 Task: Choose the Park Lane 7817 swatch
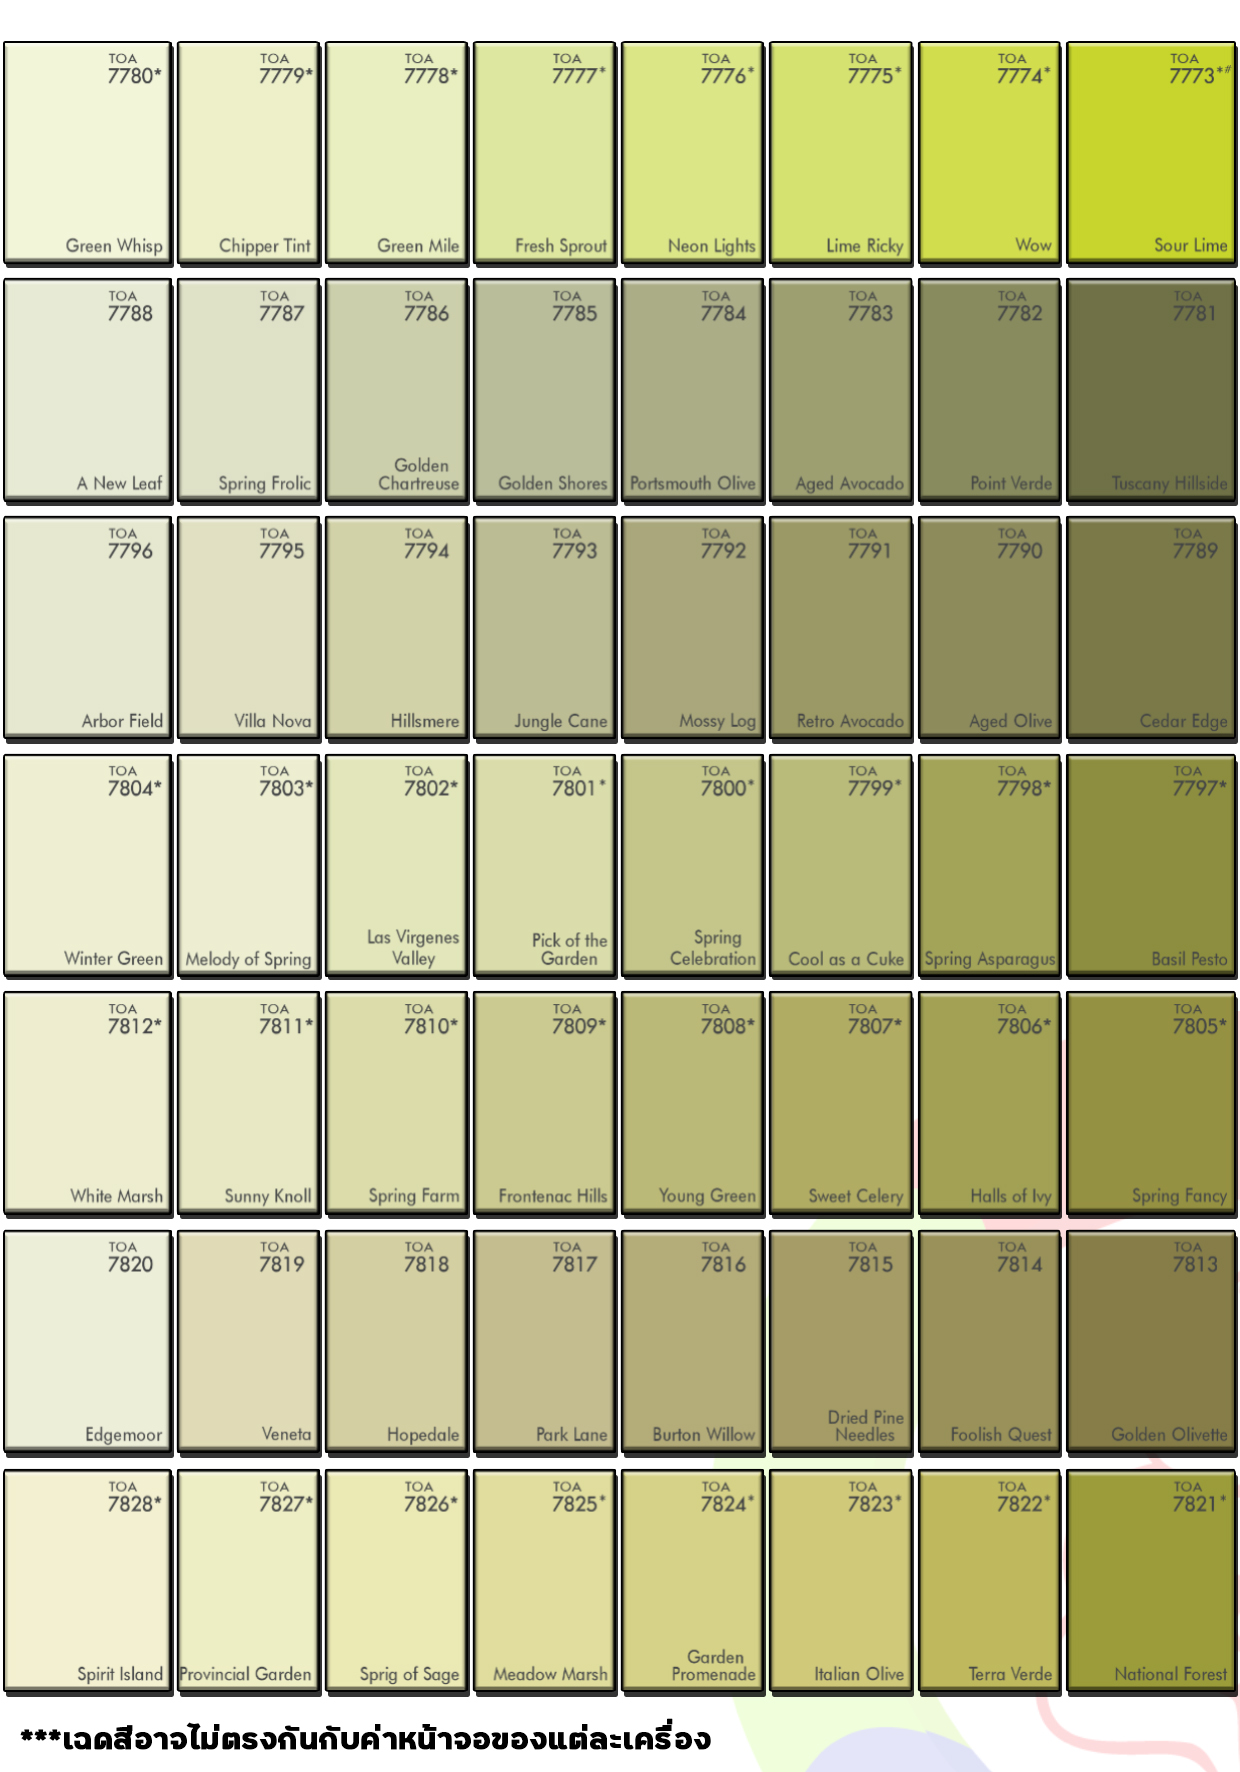544,1341
